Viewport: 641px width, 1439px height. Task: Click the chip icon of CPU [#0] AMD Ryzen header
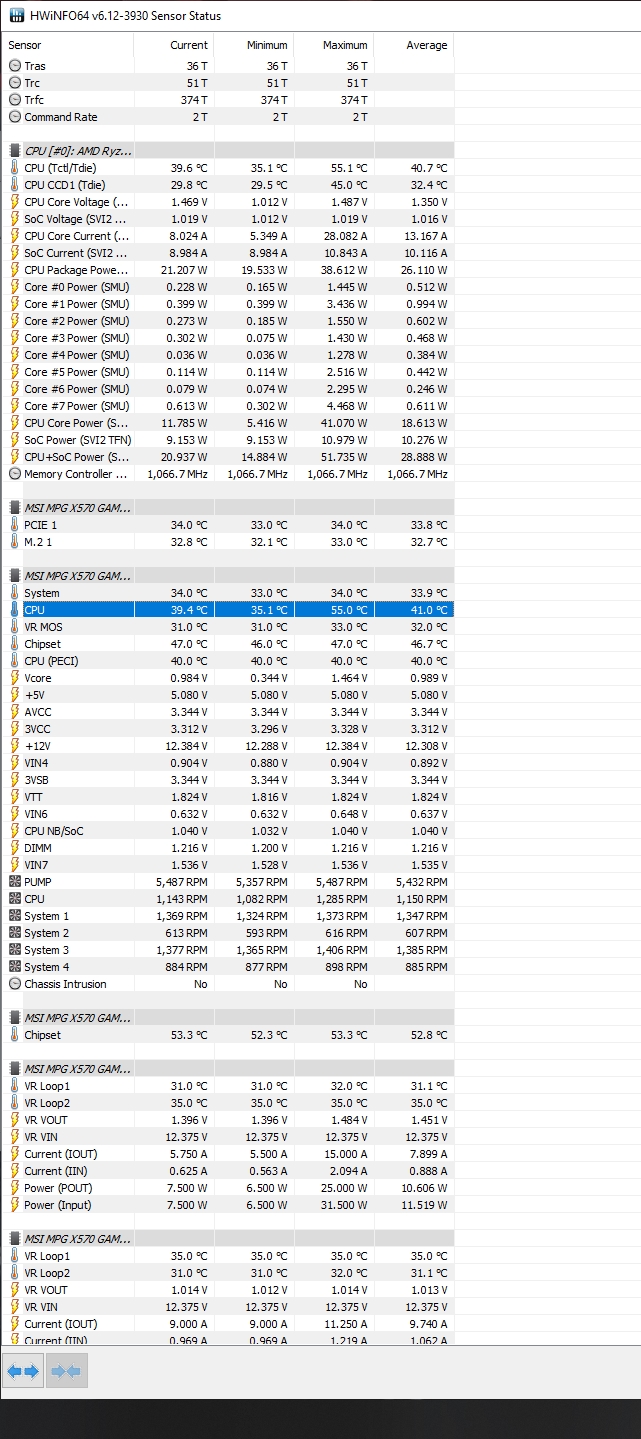tap(14, 151)
